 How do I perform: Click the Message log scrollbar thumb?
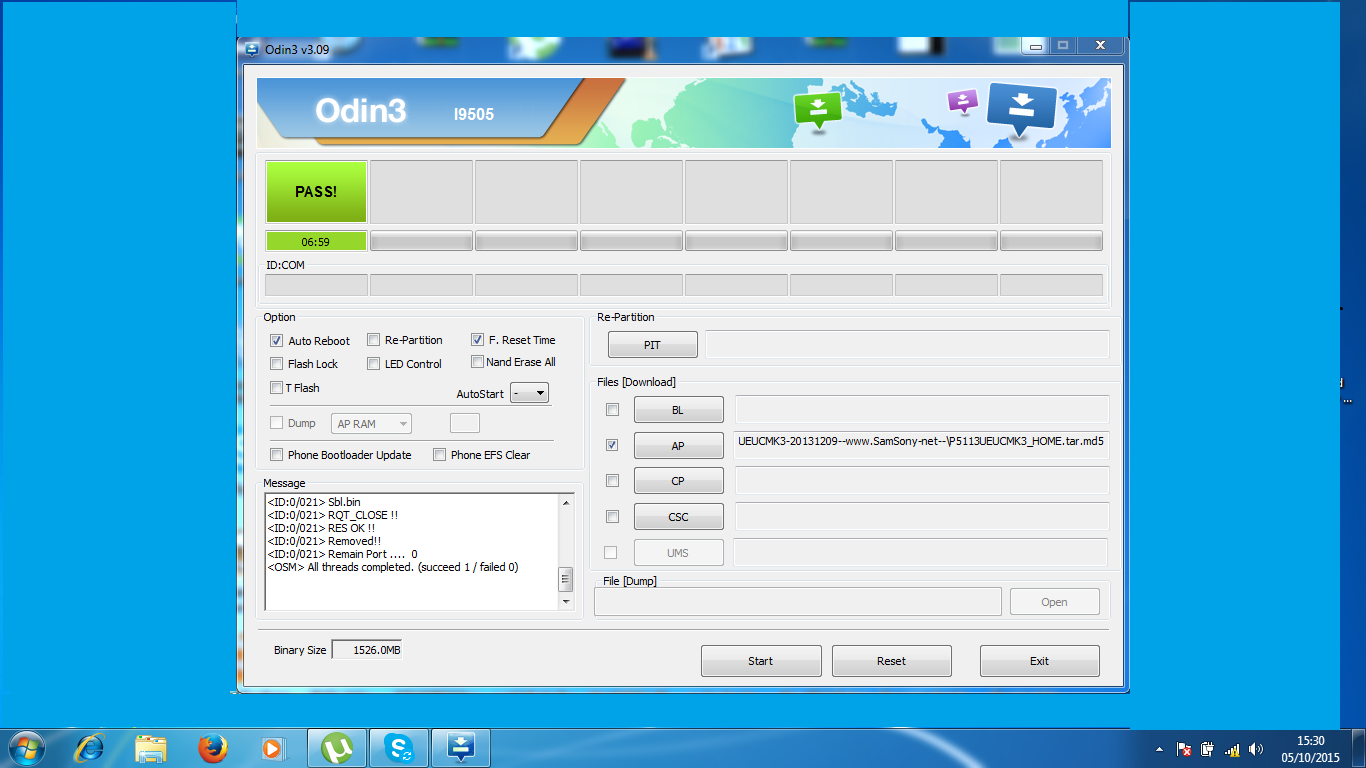[566, 580]
